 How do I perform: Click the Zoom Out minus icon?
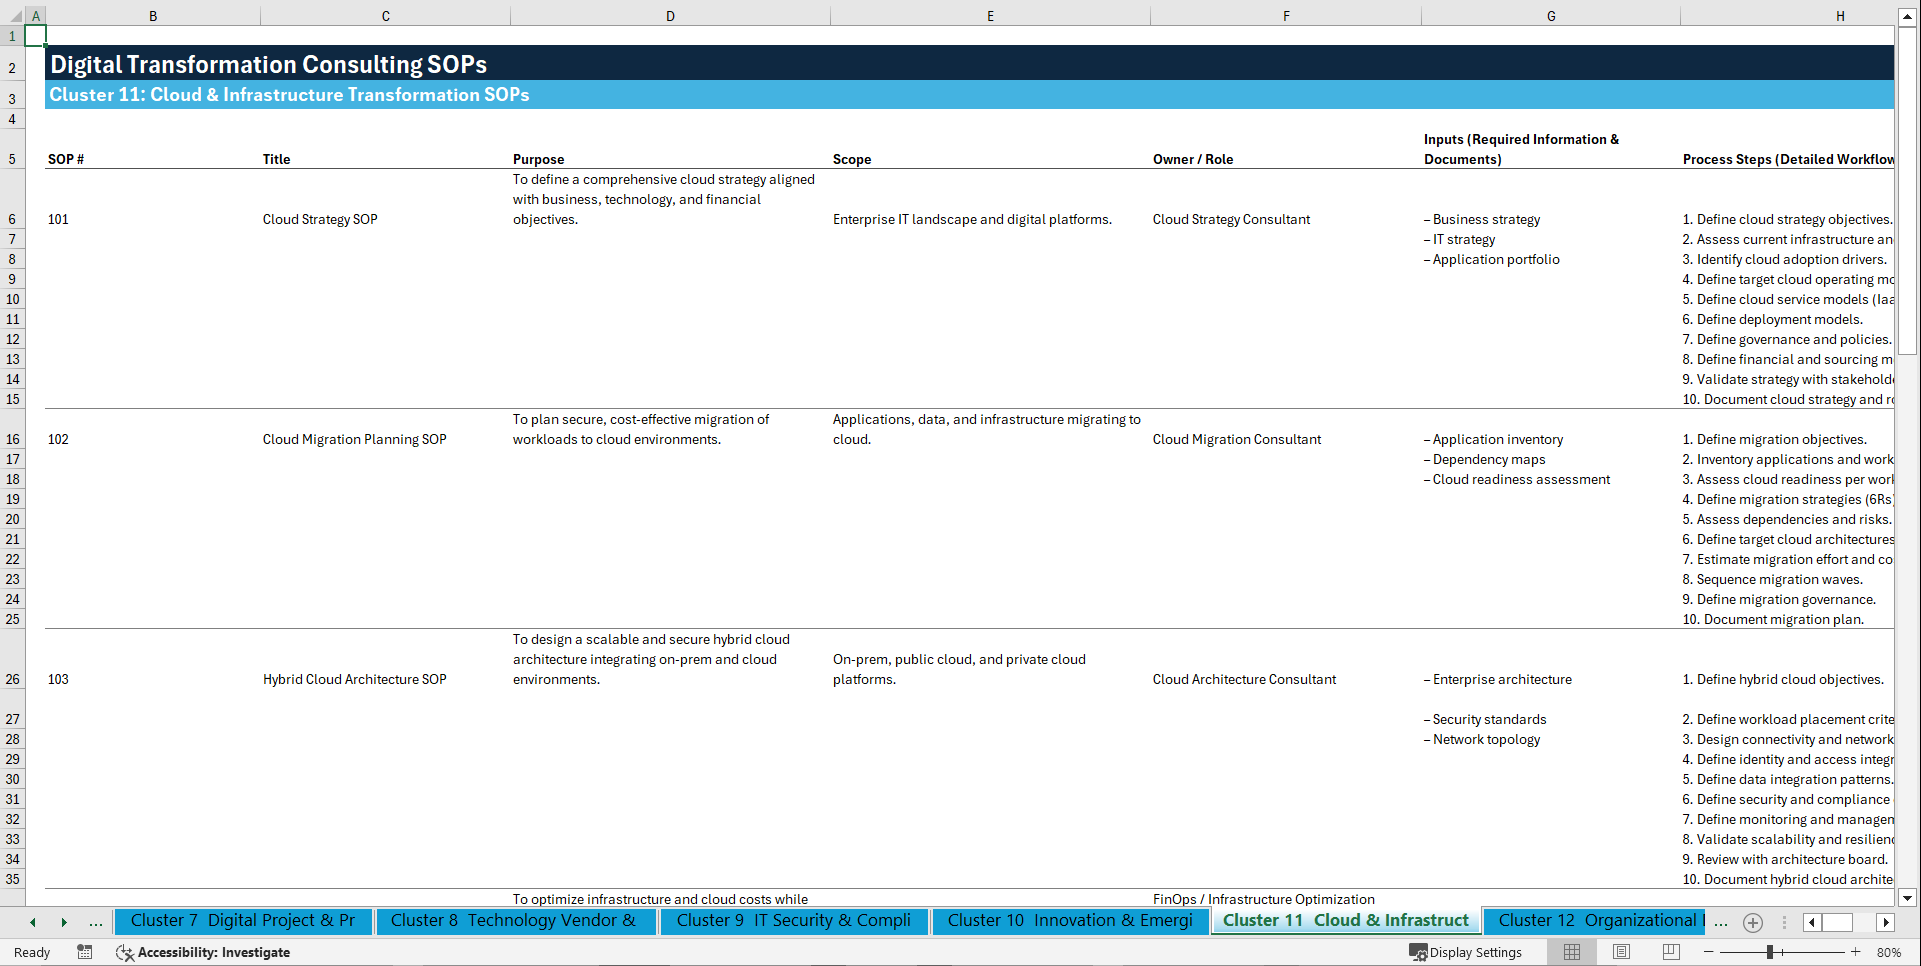1708,952
